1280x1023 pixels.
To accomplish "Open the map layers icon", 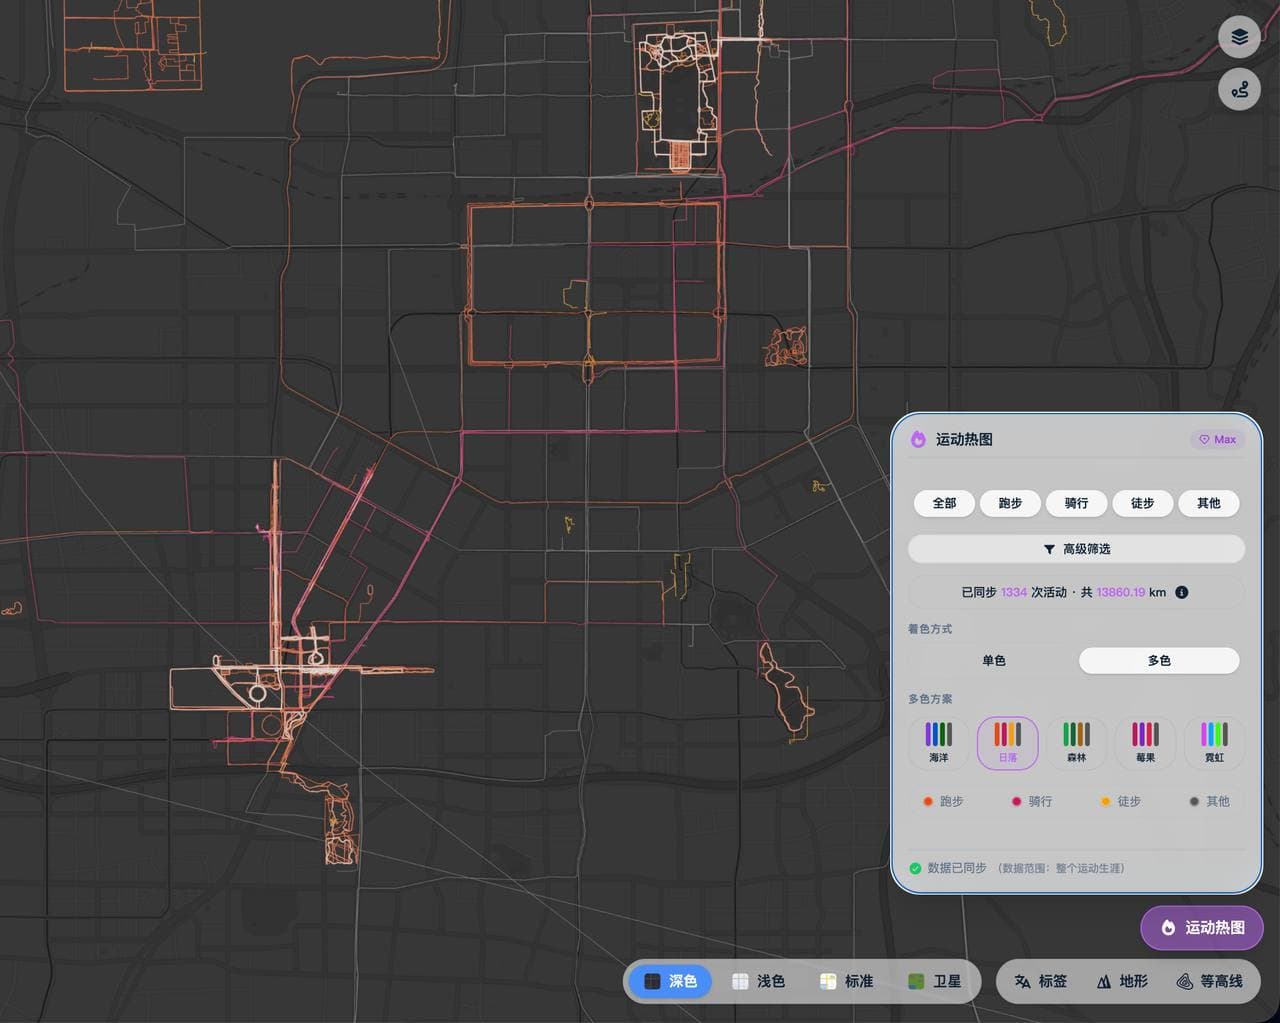I will click(x=1239, y=38).
